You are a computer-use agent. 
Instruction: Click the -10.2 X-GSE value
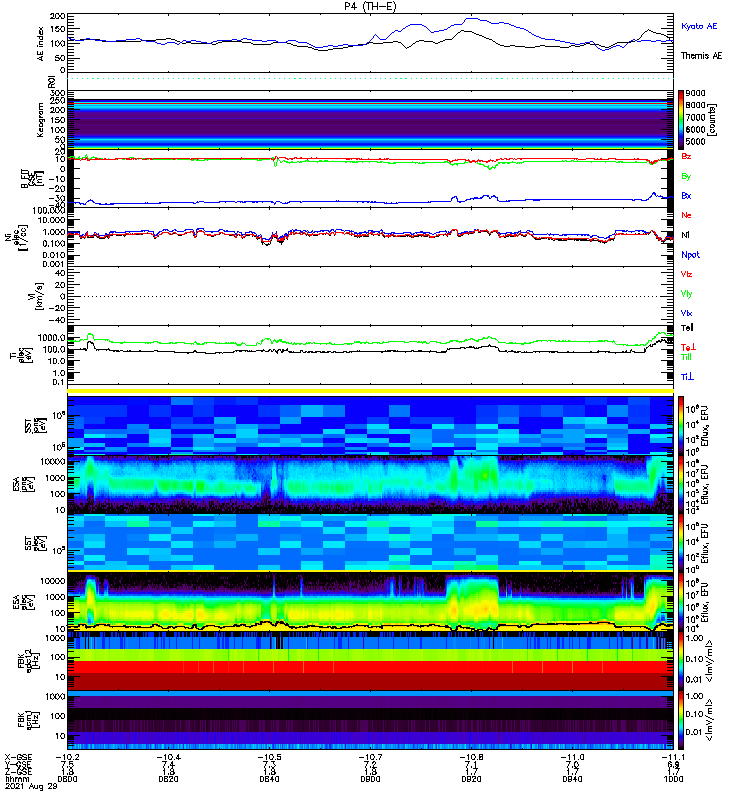[x=67, y=757]
